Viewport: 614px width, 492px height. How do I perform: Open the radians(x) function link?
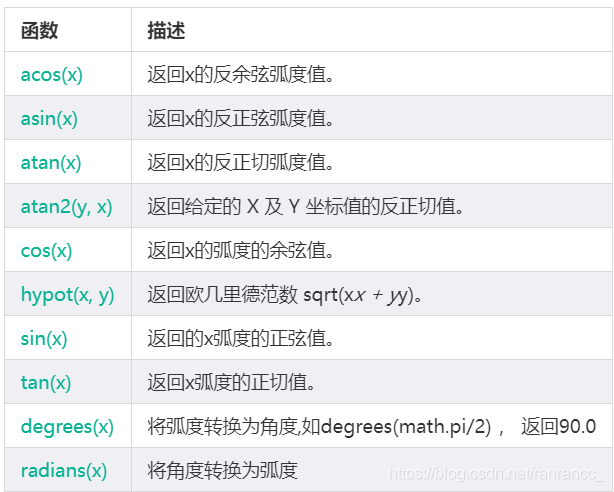point(64,470)
